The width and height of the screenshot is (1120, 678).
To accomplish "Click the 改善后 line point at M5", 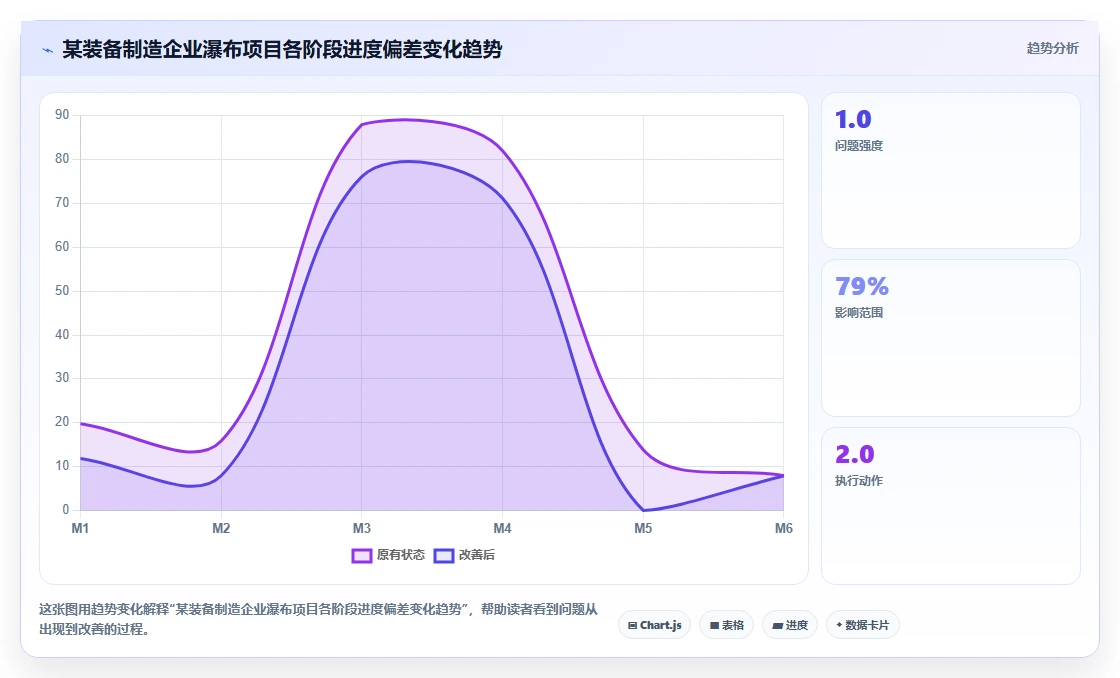I will click(643, 510).
